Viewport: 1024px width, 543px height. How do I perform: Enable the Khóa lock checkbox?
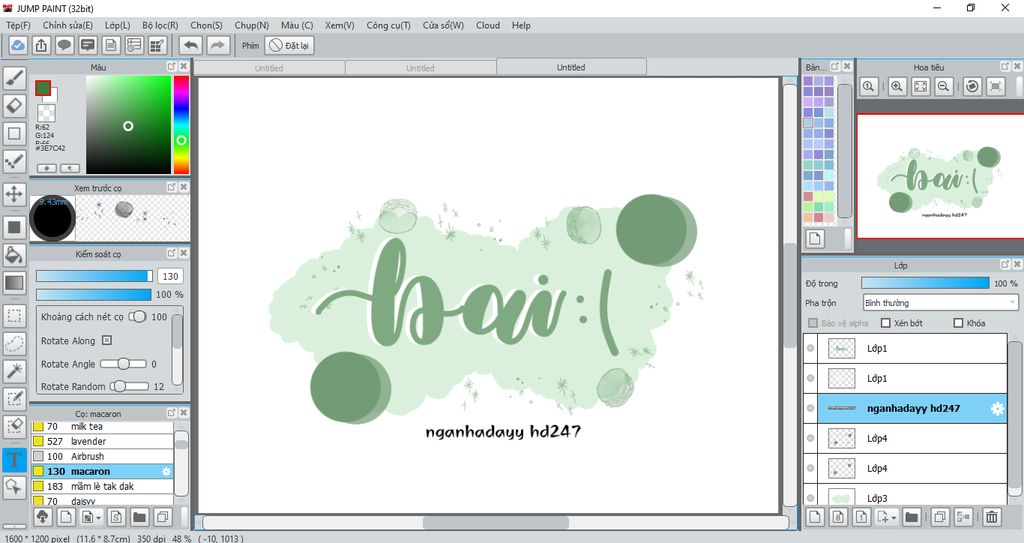958,323
